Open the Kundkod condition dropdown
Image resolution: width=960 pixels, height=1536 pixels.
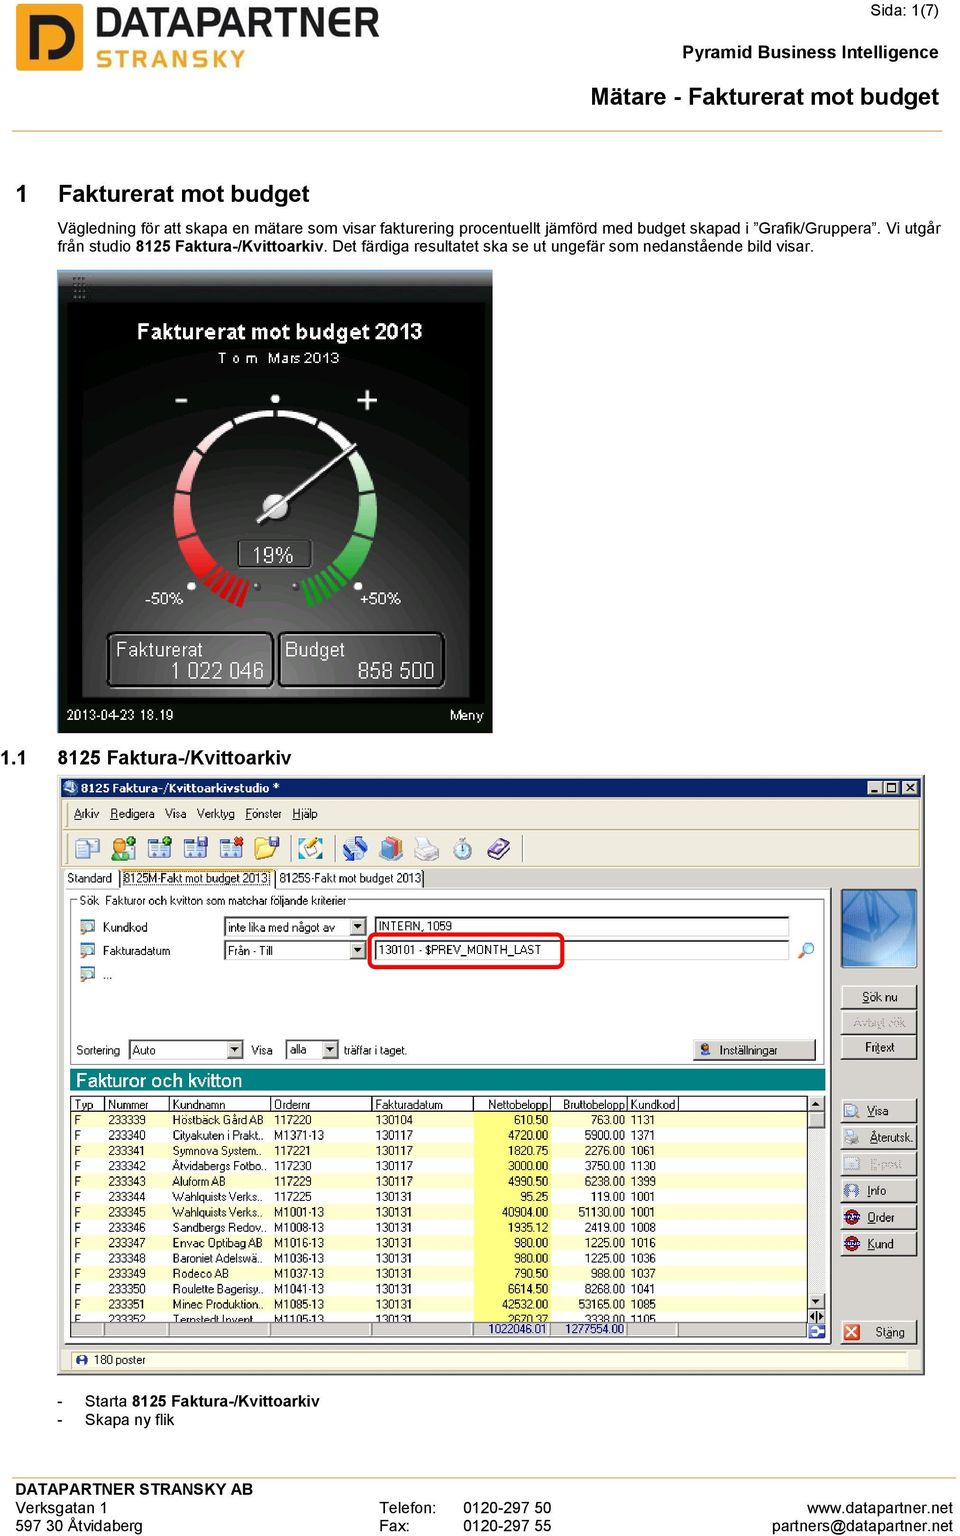click(358, 927)
